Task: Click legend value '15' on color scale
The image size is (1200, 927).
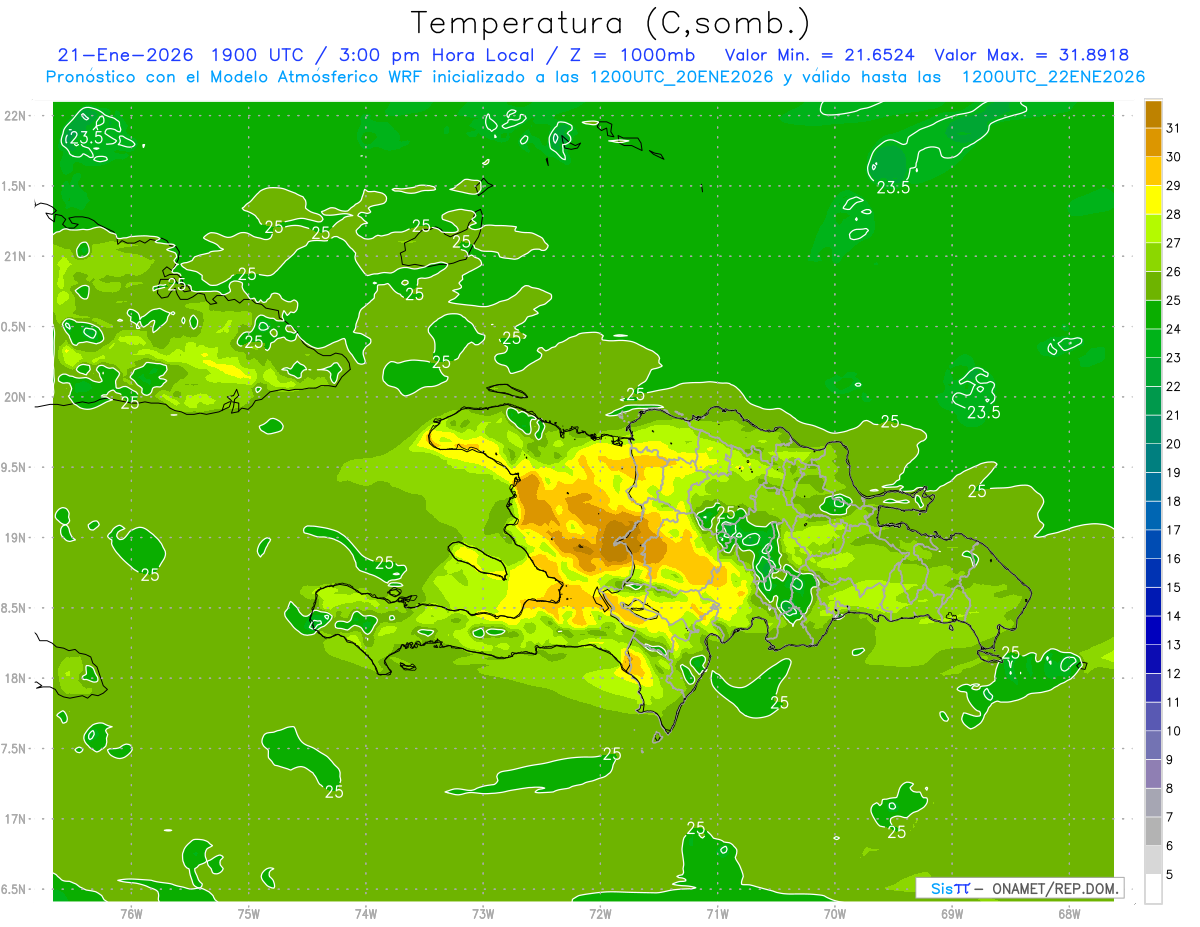Action: tap(1174, 588)
